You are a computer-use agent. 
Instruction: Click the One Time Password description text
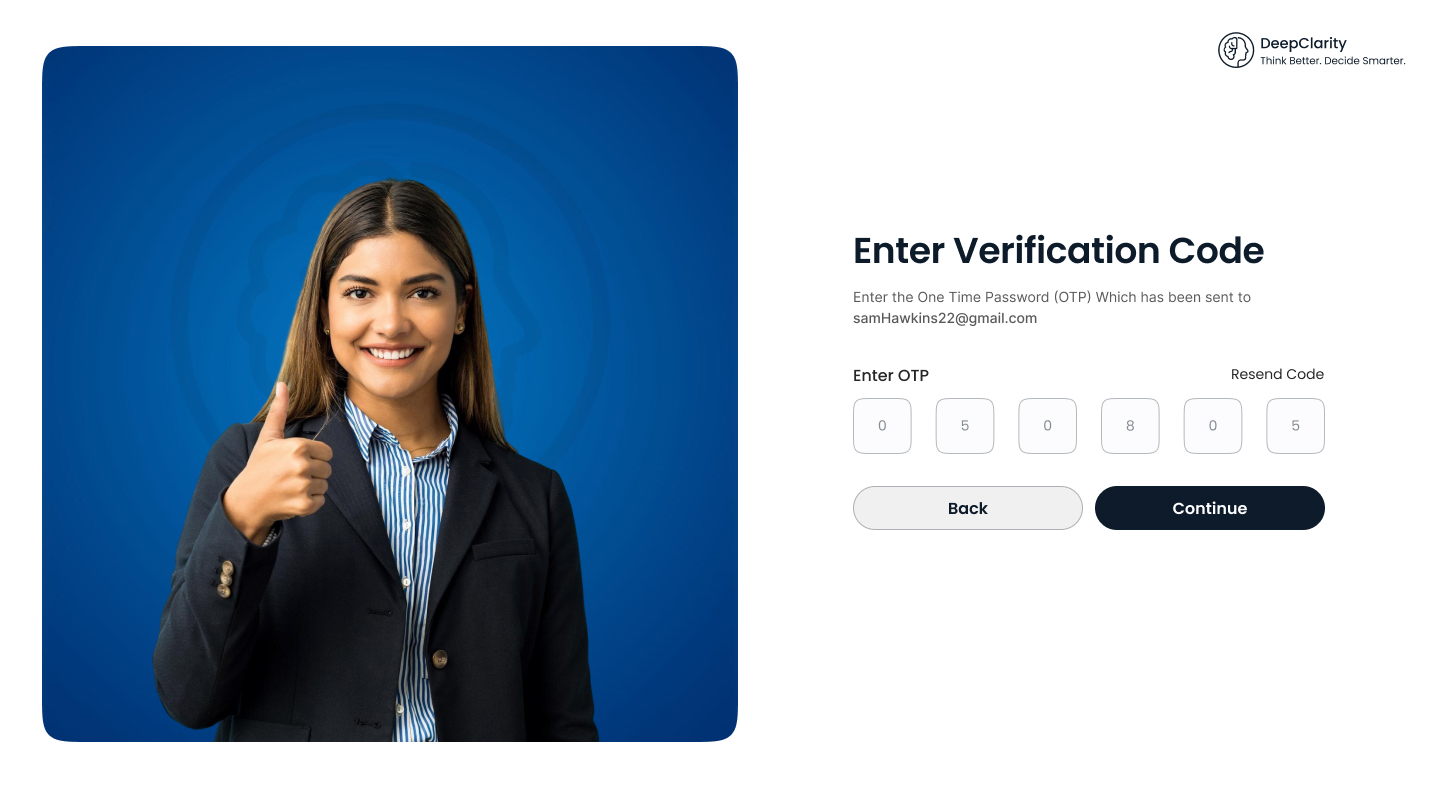[x=1052, y=297]
